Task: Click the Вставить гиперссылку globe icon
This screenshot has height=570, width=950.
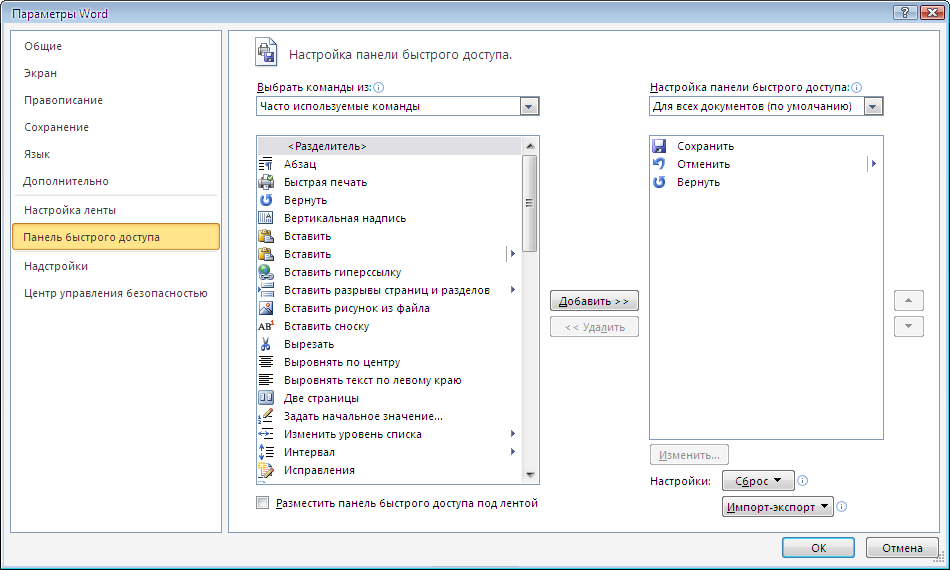Action: coord(265,272)
